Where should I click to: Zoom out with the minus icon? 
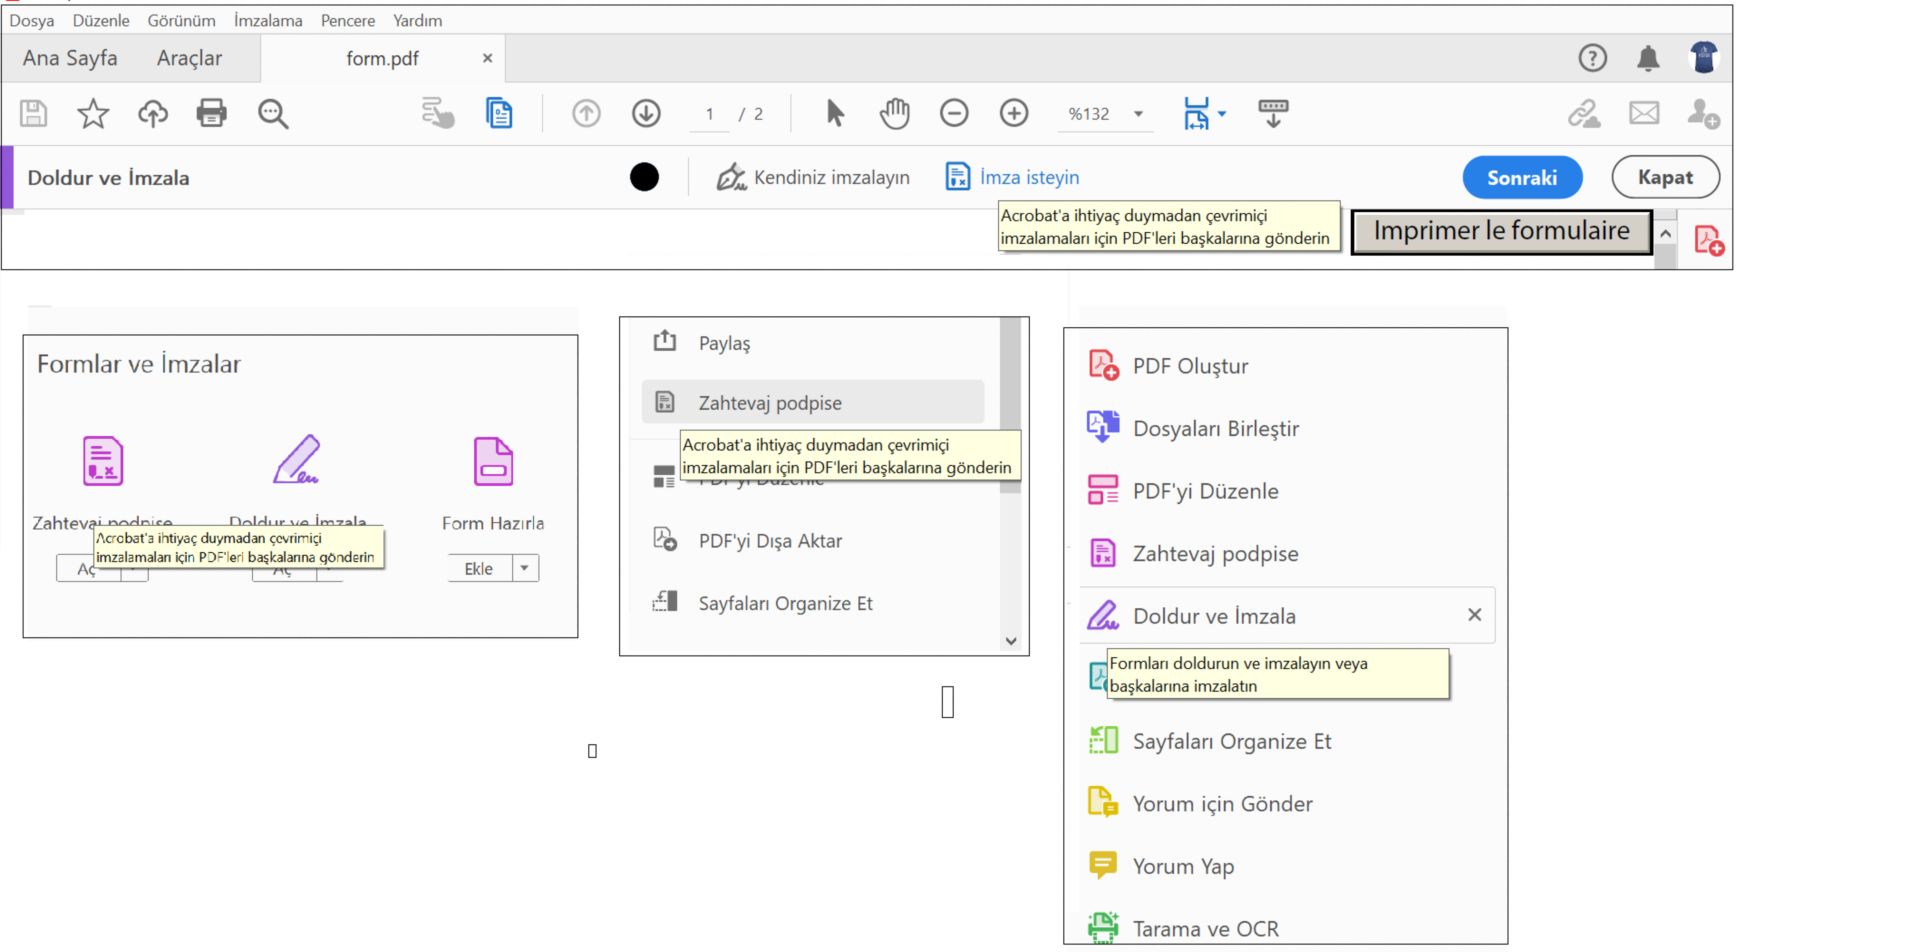point(954,113)
